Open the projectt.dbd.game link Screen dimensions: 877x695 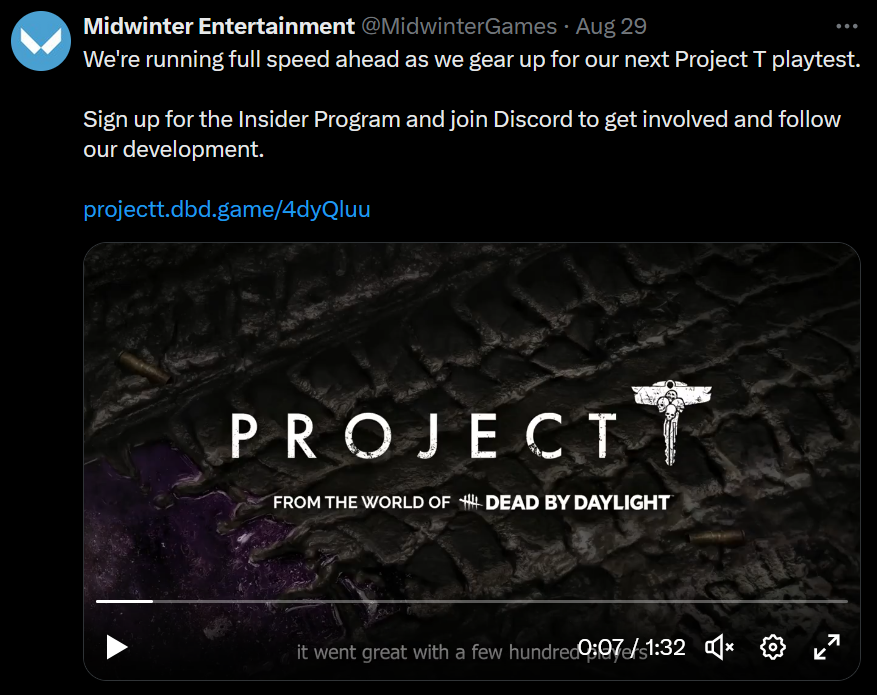coord(227,209)
